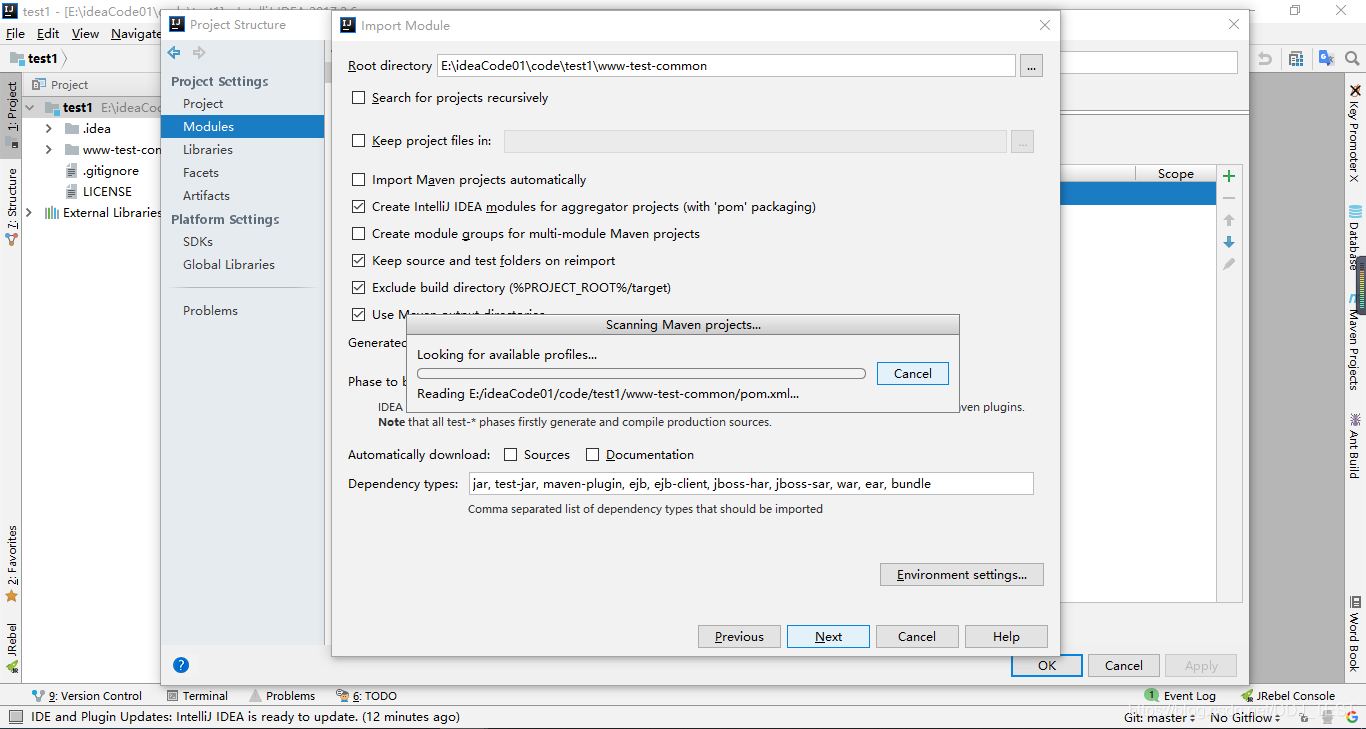Screen dimensions: 1366x729
Task: Collapse the test1 project root node
Action: click(29, 107)
